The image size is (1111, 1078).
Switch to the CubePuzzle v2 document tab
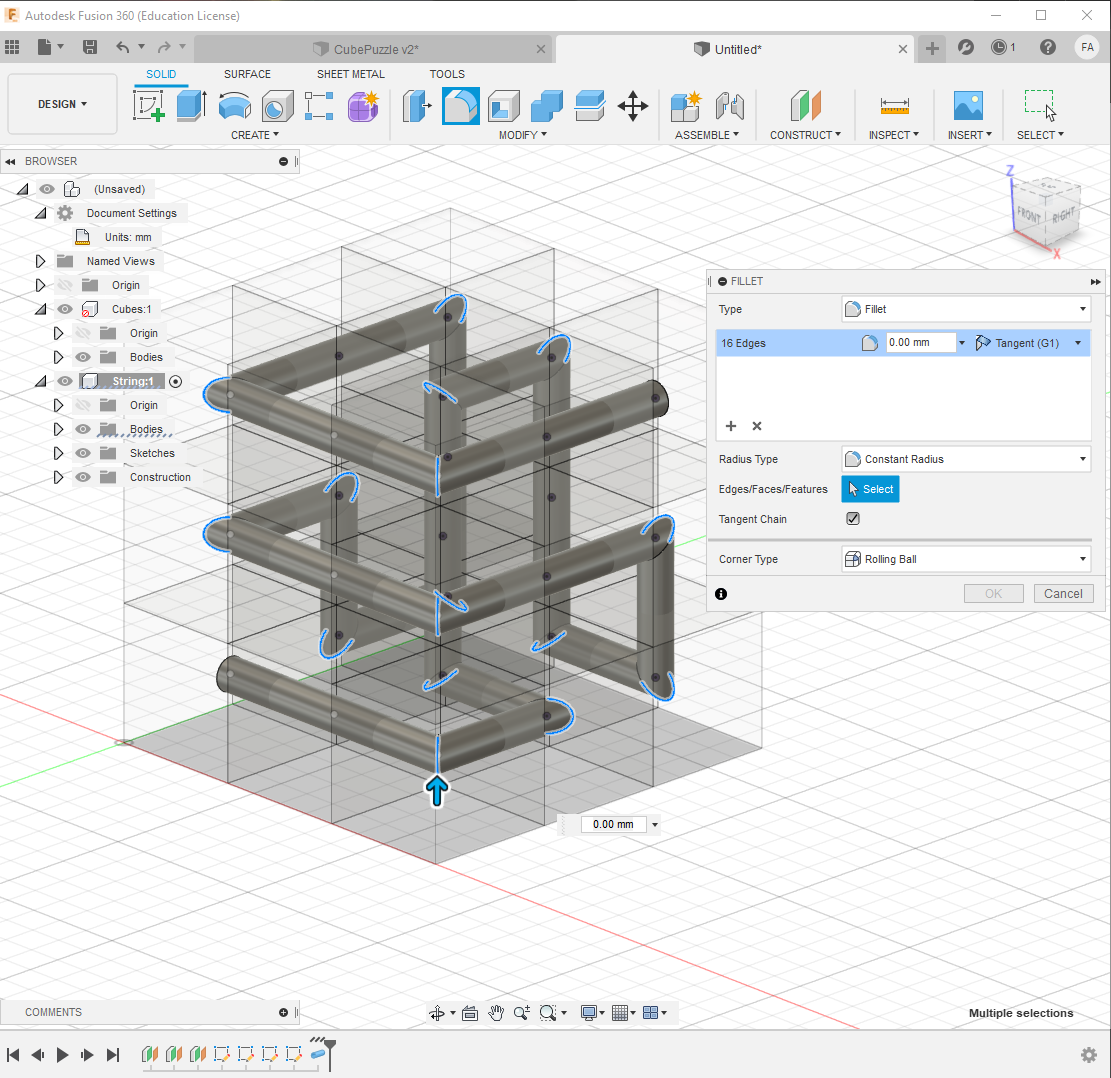375,48
